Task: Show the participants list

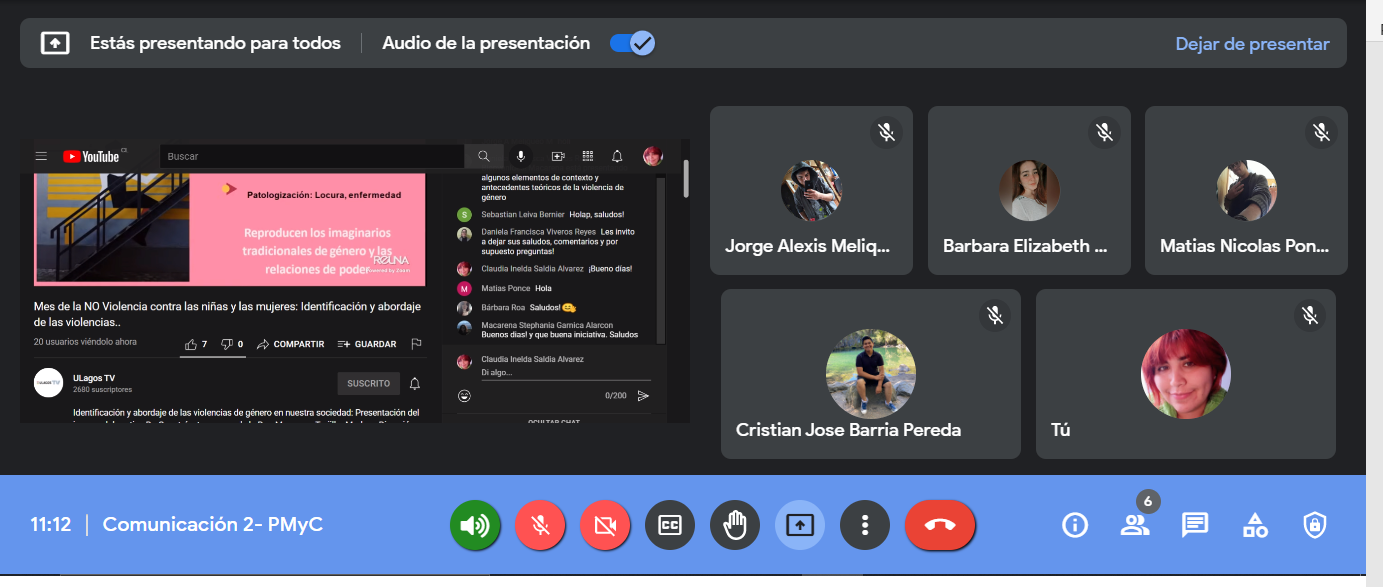Action: [x=1134, y=525]
